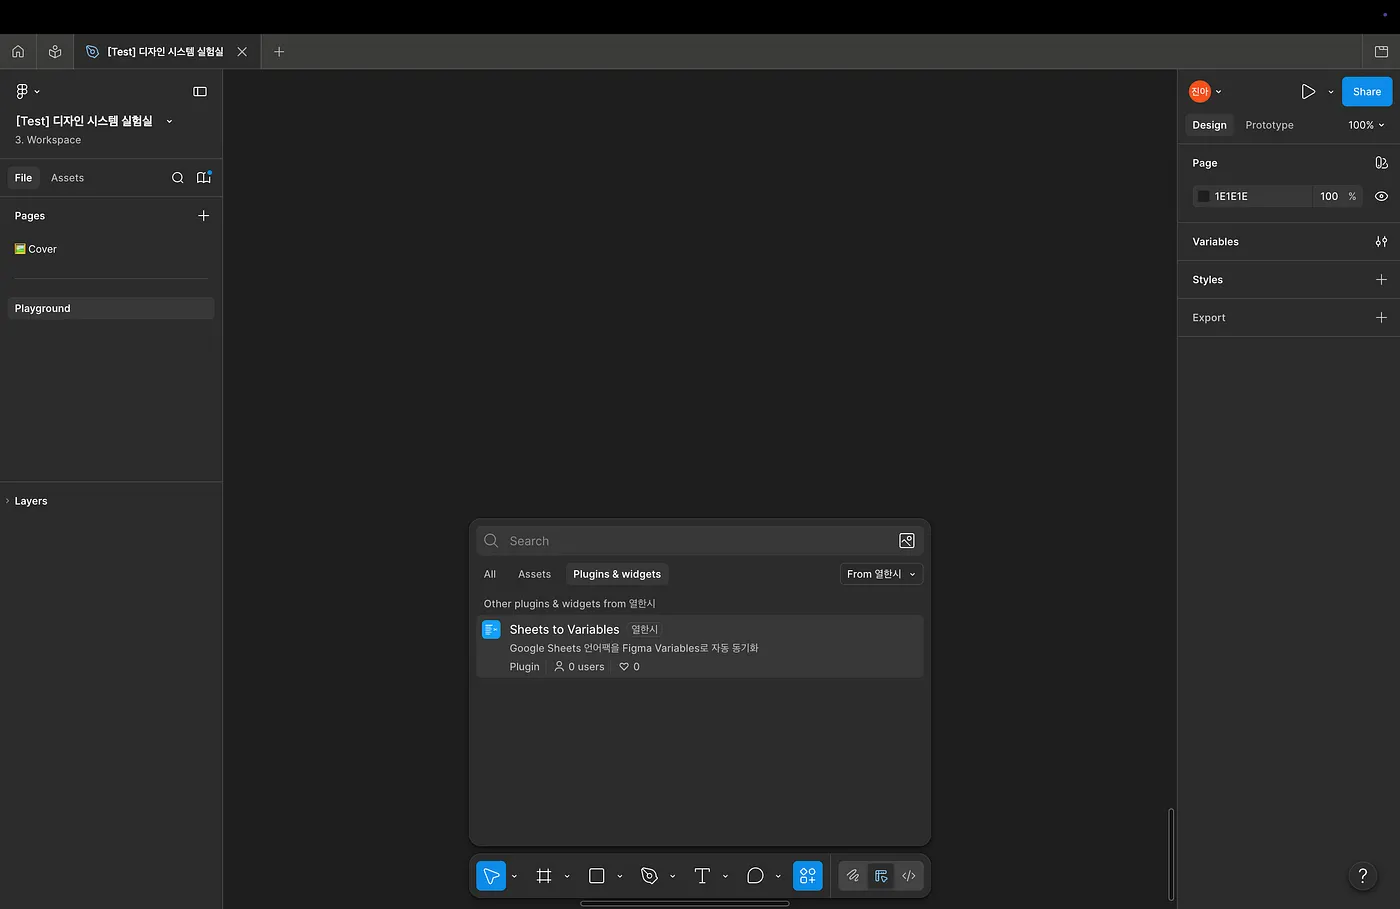Switch to Draw mode icon

click(x=853, y=876)
